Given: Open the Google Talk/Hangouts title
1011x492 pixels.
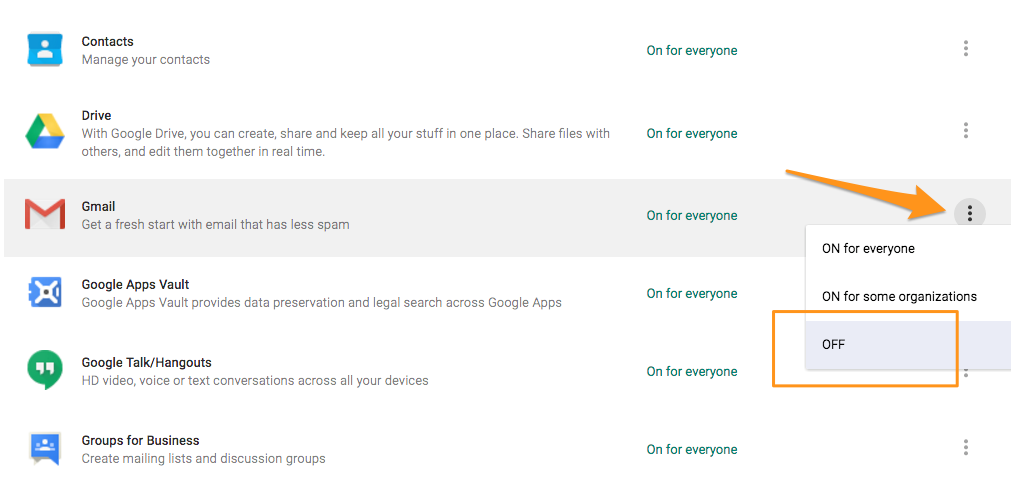Looking at the screenshot, I should point(146,362).
